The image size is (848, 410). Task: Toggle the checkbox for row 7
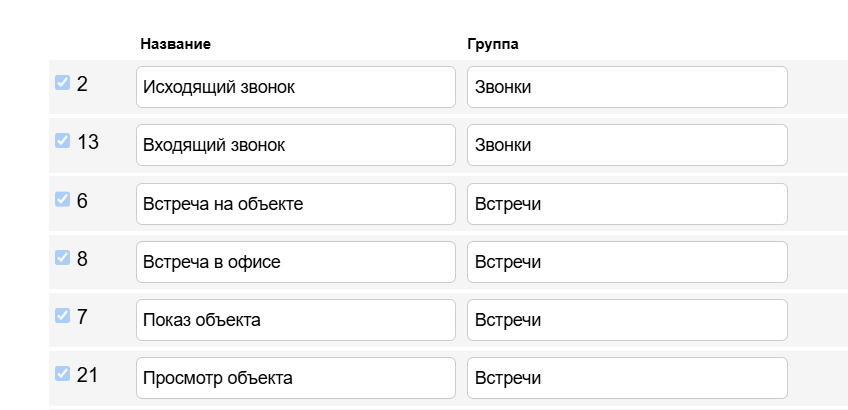click(x=62, y=315)
